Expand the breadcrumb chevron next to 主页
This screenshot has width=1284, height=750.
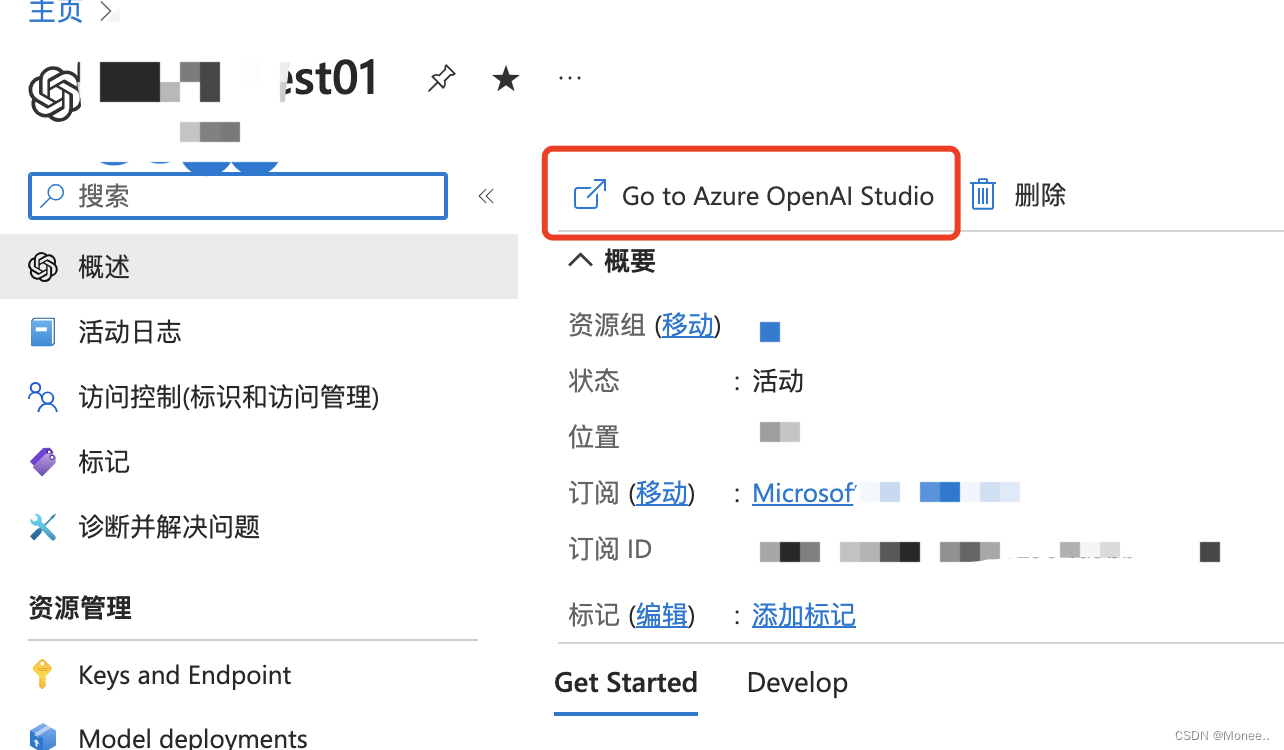pyautogui.click(x=104, y=10)
